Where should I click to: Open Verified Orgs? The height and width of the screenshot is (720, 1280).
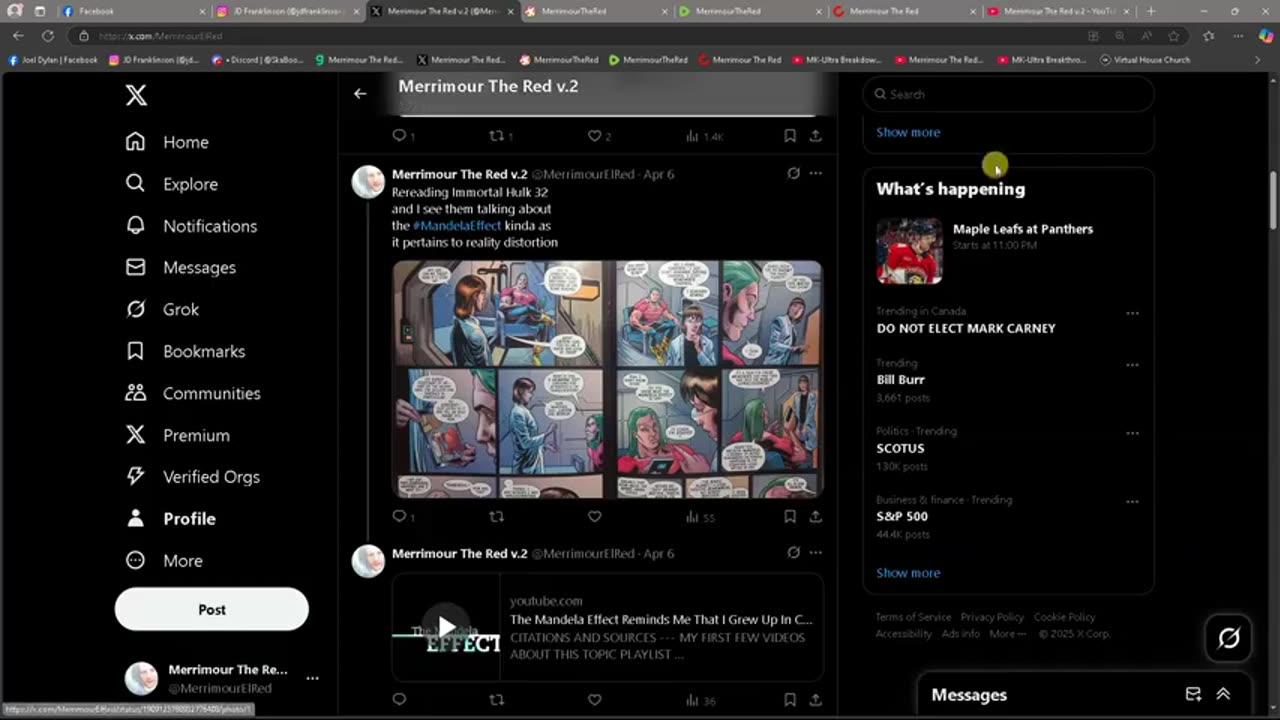coord(192,477)
